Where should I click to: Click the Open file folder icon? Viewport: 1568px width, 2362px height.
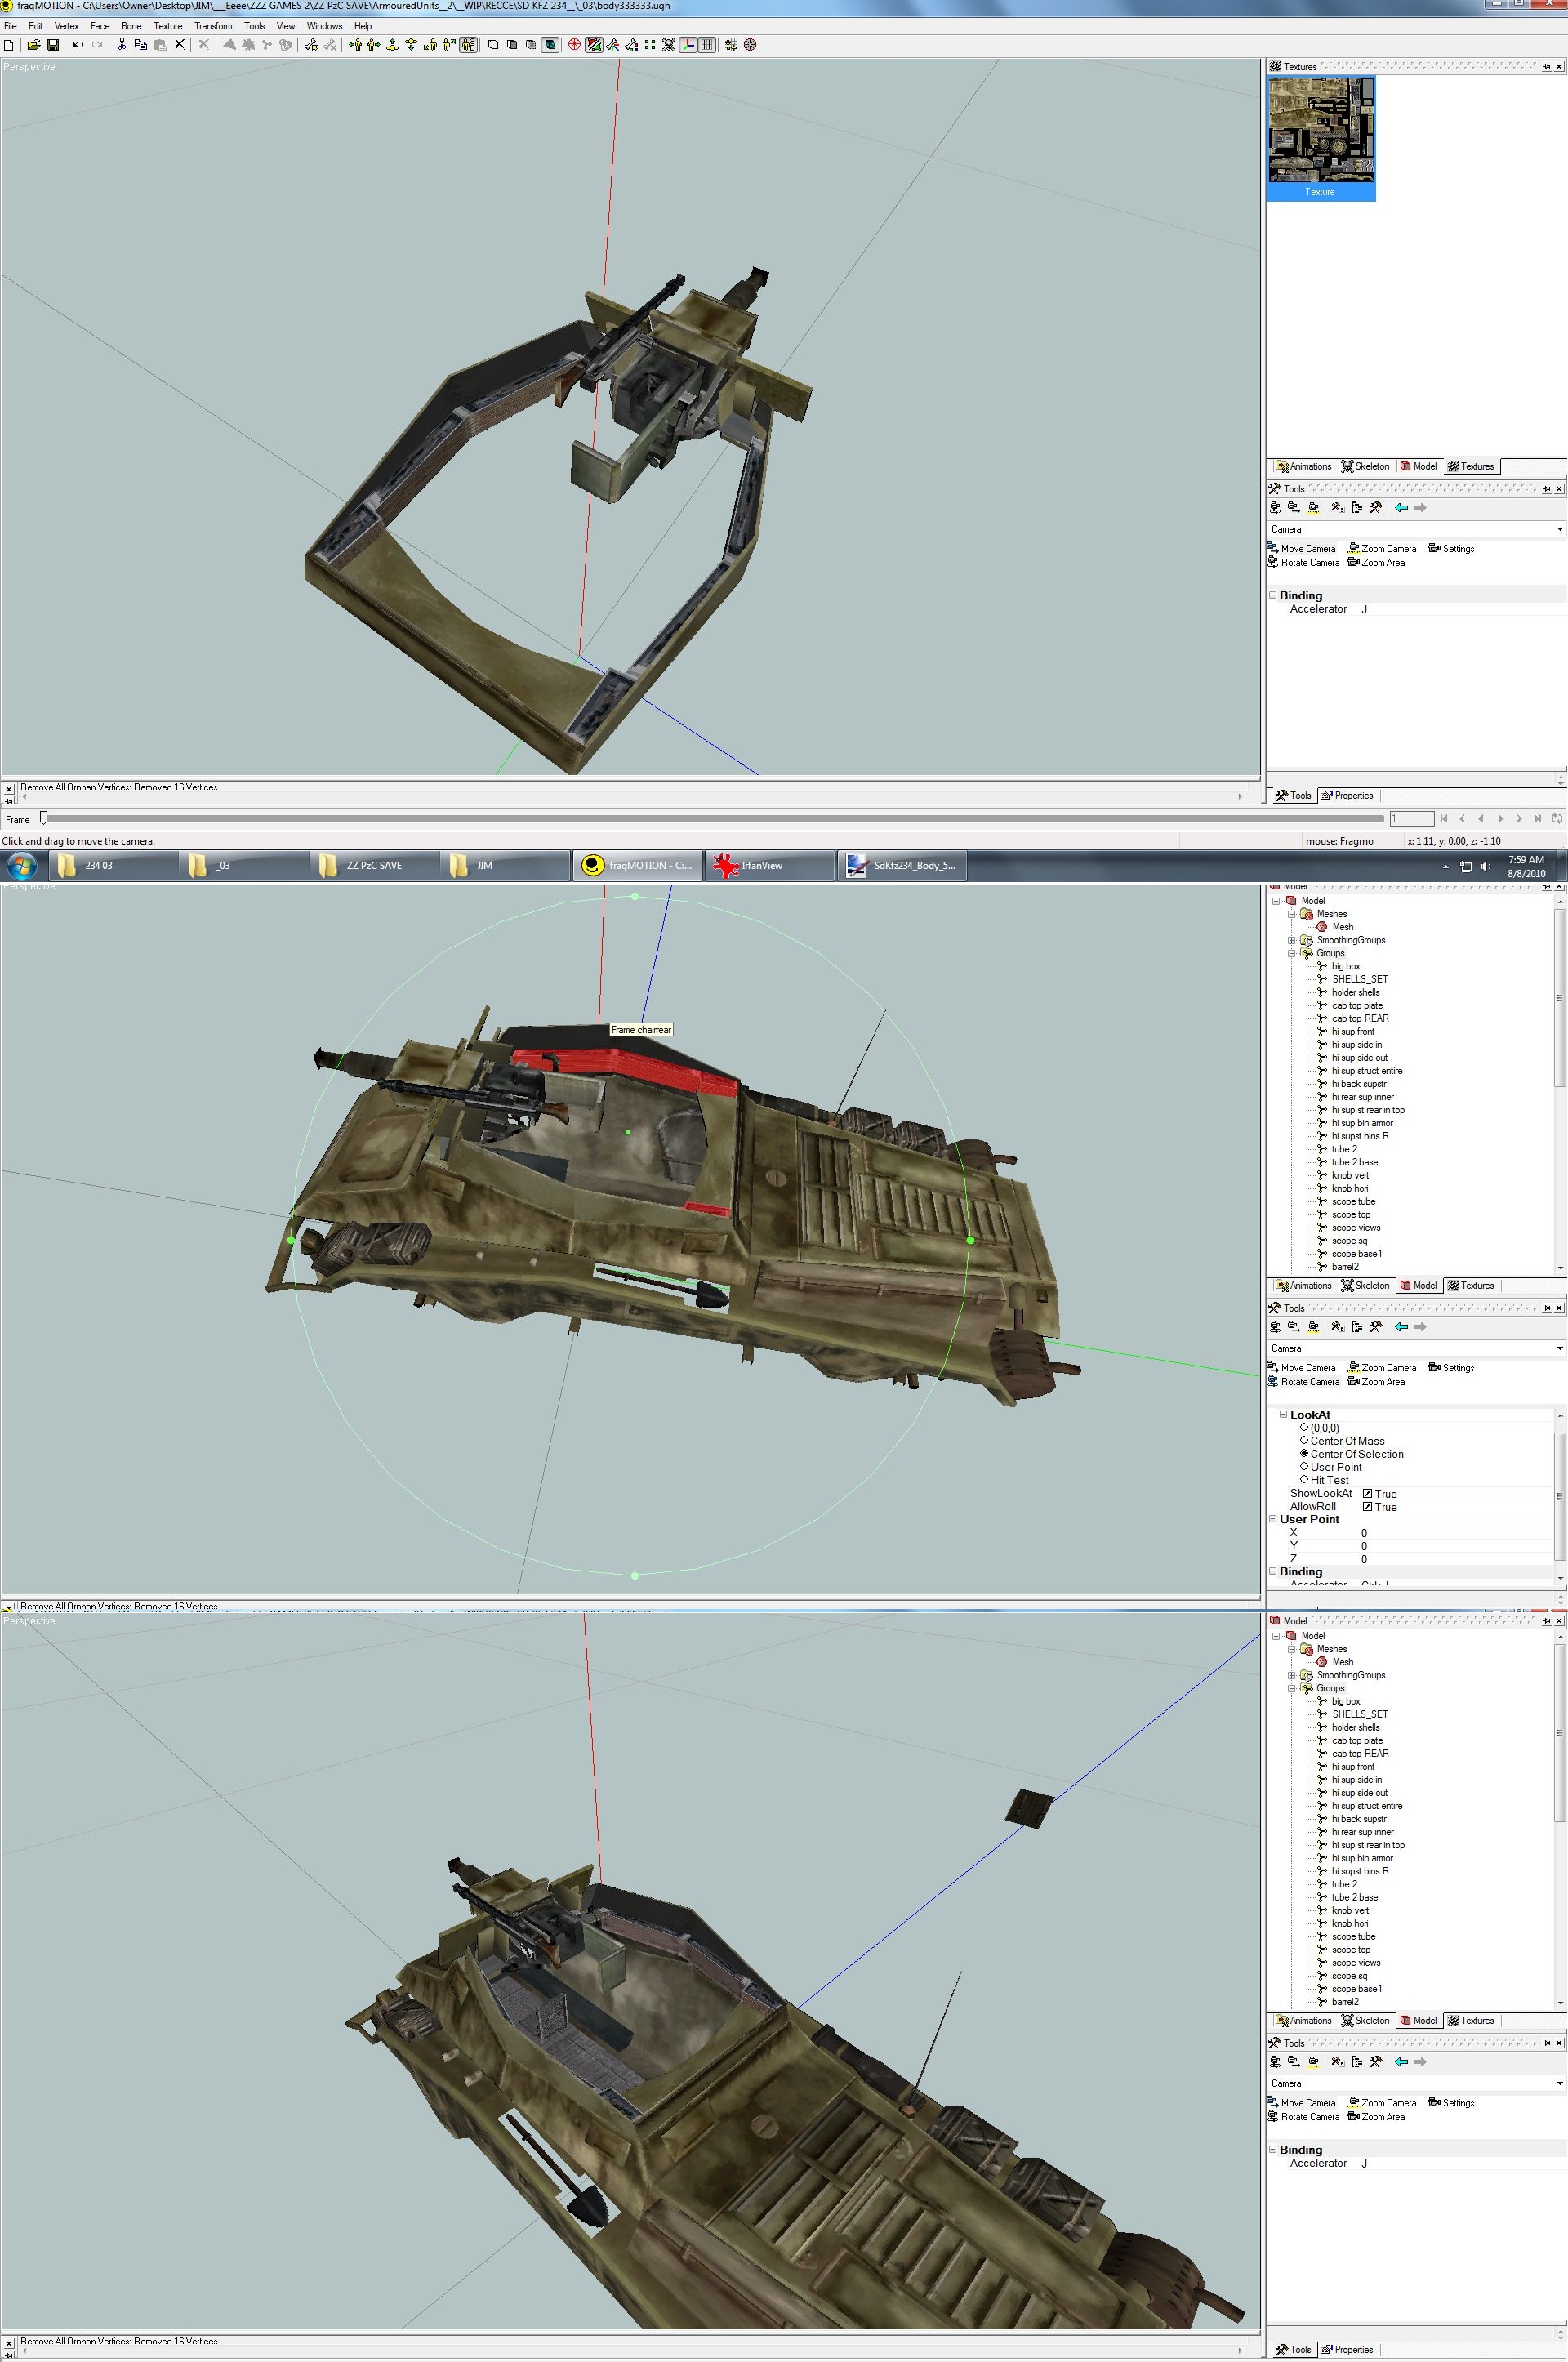click(33, 45)
